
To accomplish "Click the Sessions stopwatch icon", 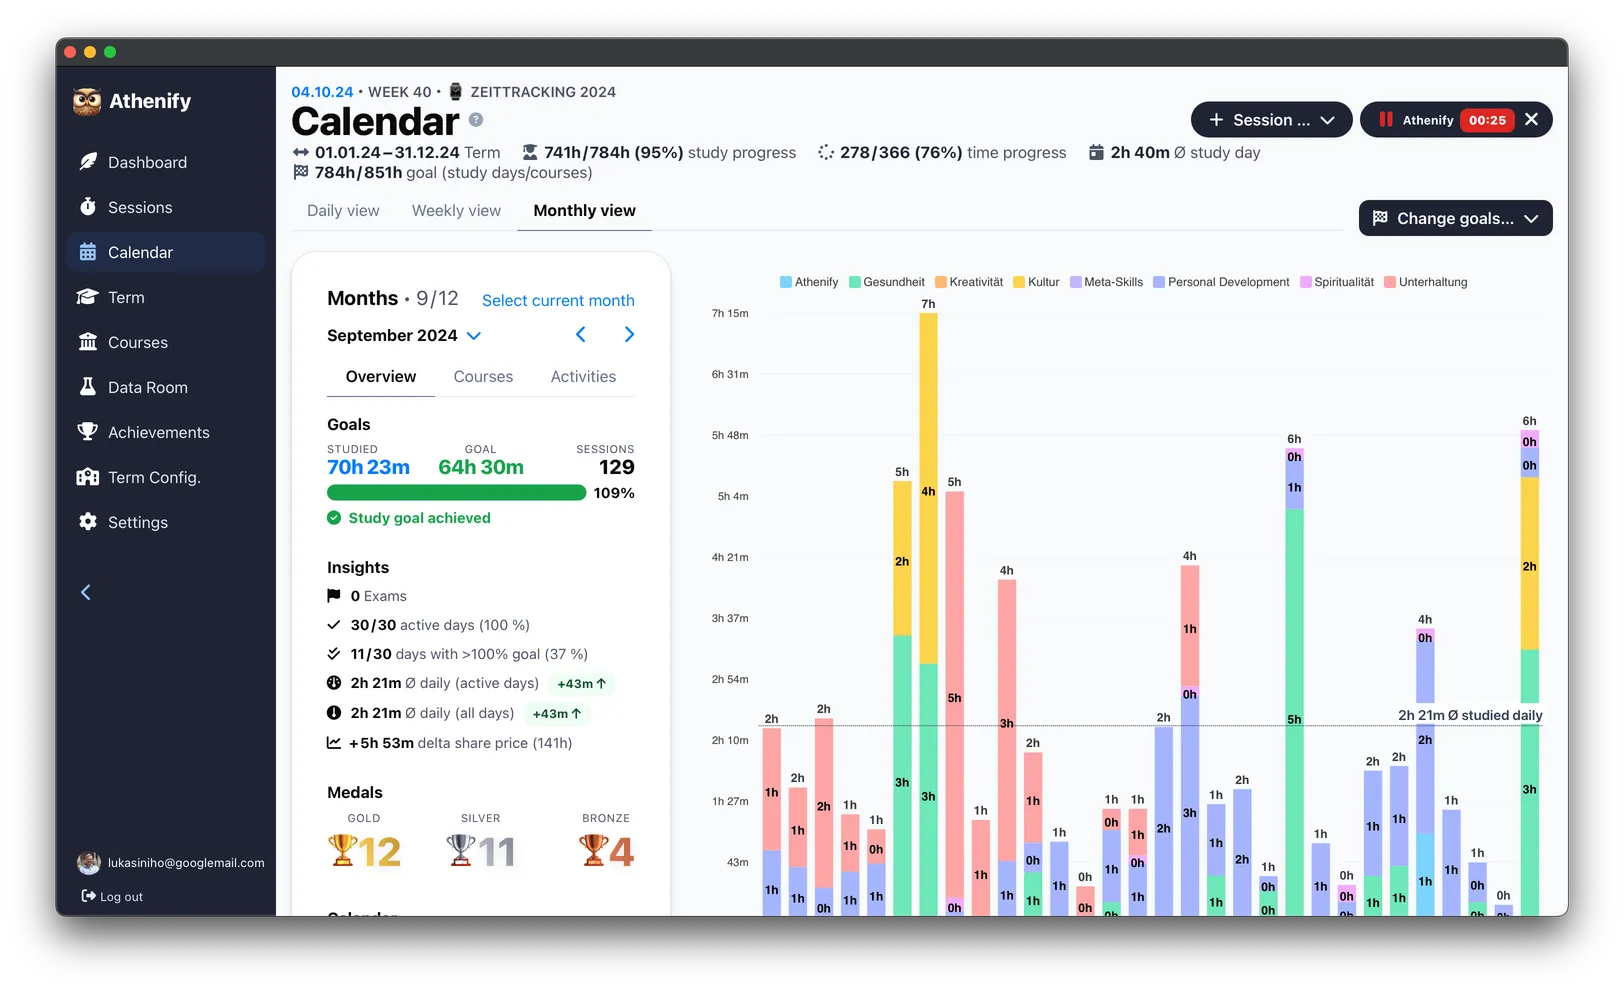I will pyautogui.click(x=88, y=207).
